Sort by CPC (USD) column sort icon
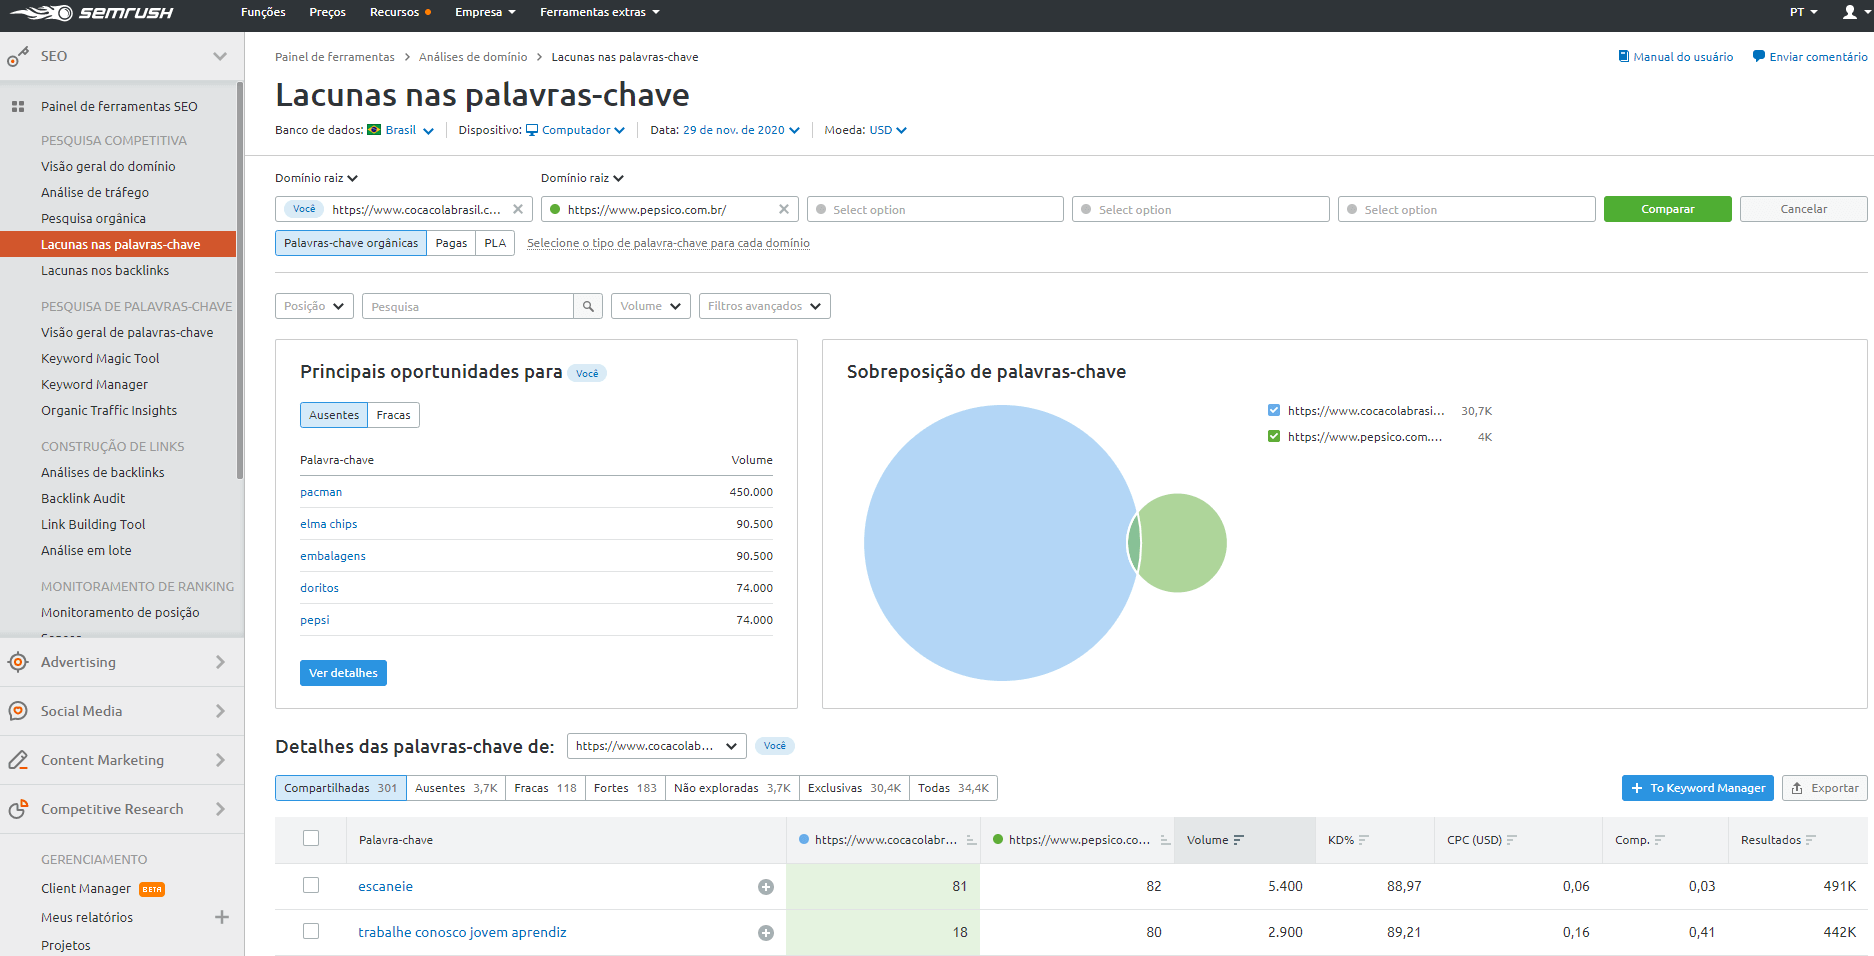The image size is (1874, 956). point(1512,840)
